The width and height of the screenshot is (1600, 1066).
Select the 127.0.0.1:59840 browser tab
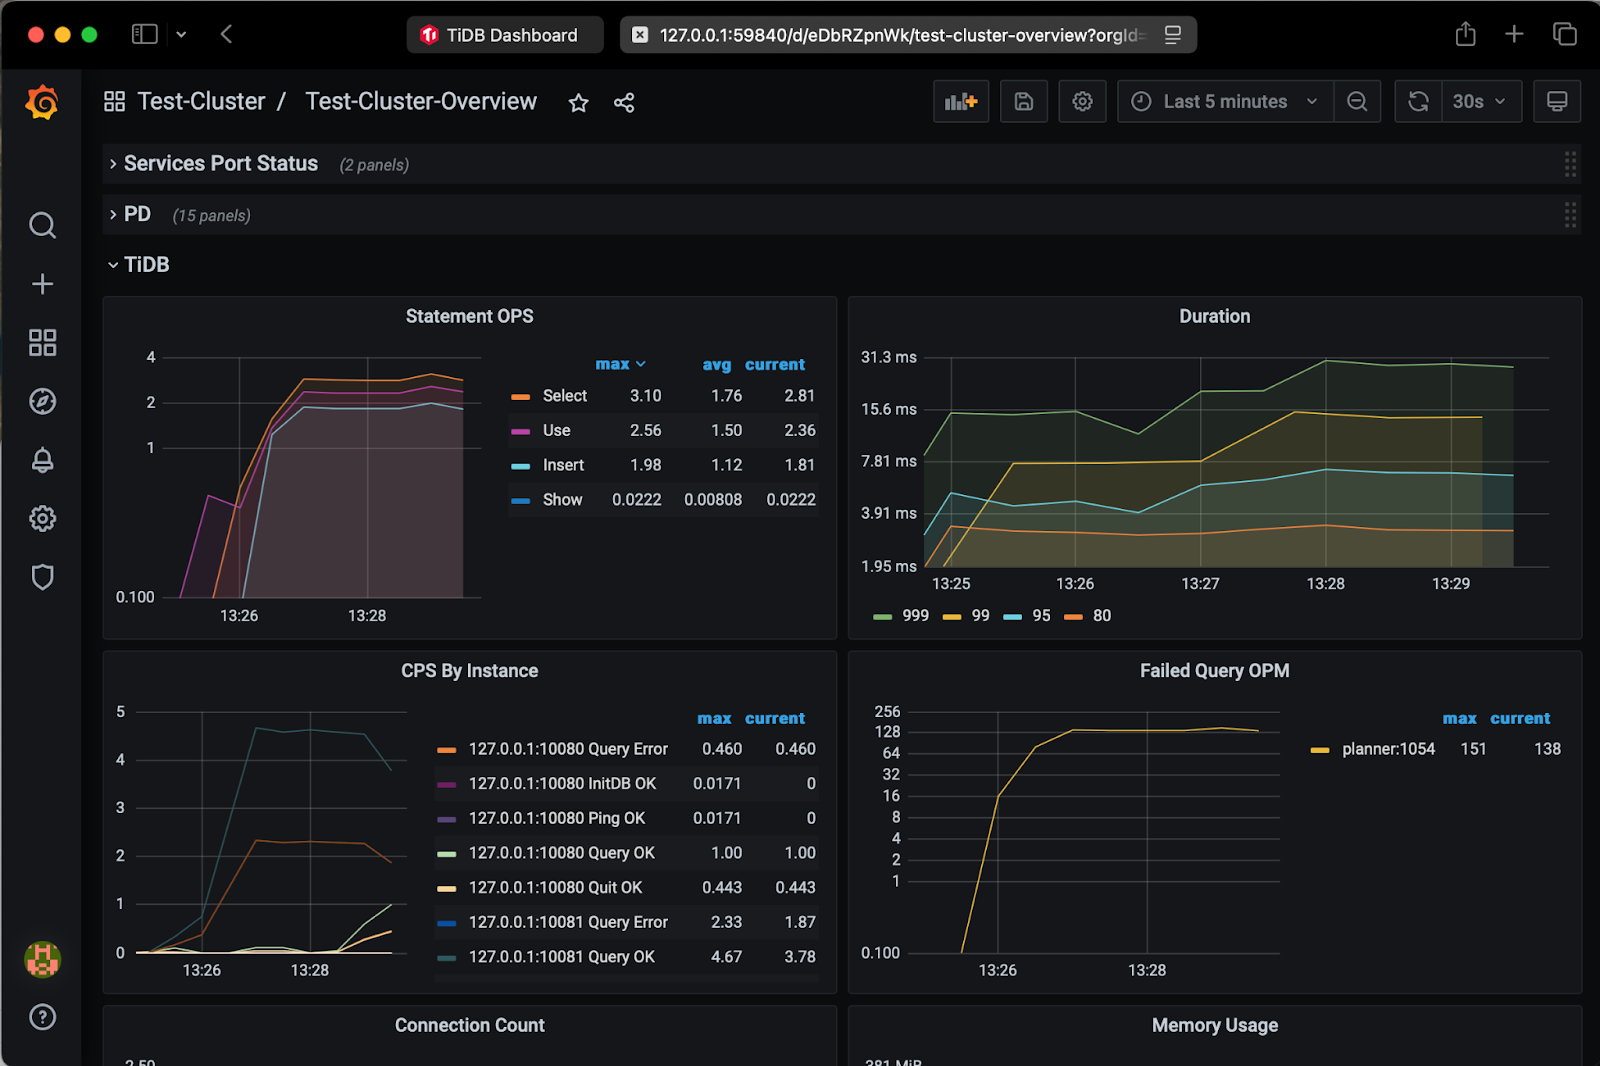(907, 35)
